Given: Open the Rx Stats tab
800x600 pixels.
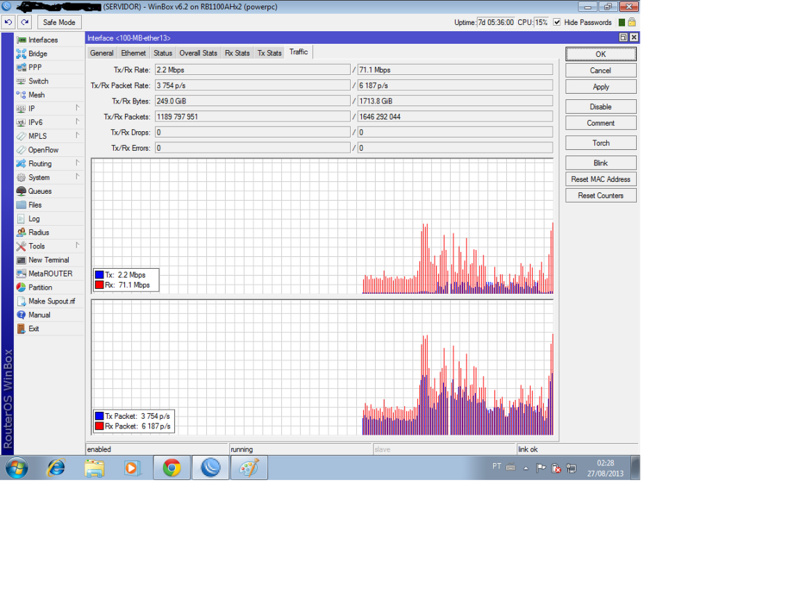Looking at the screenshot, I should 237,53.
